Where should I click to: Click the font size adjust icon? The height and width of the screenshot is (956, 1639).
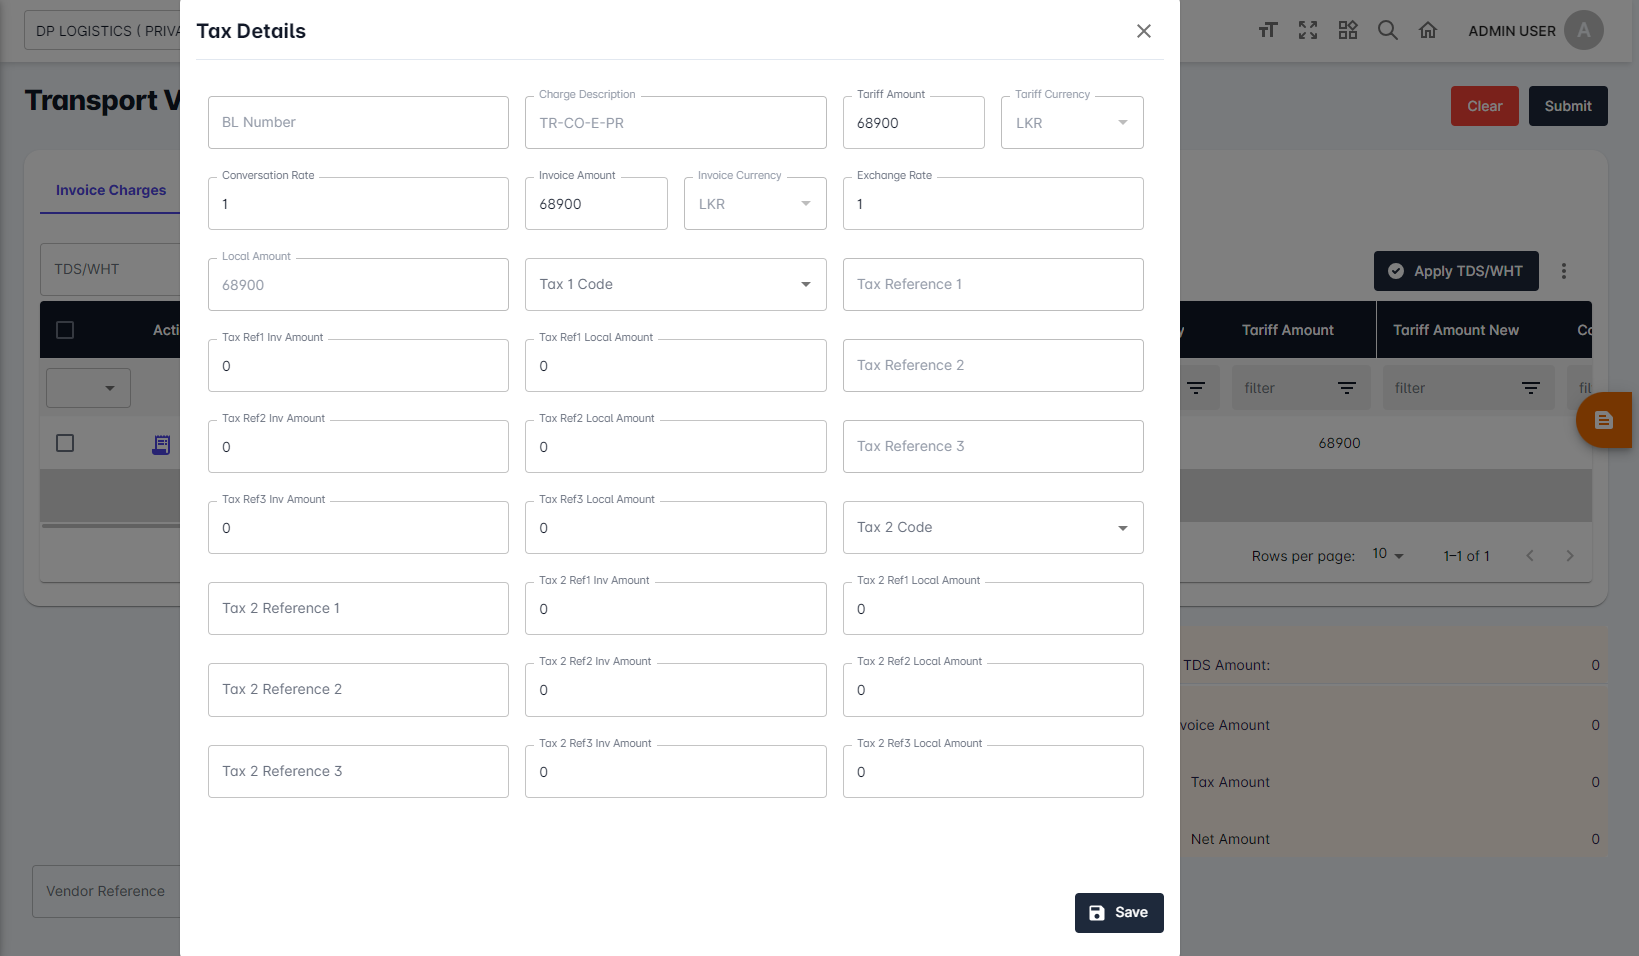[1268, 30]
